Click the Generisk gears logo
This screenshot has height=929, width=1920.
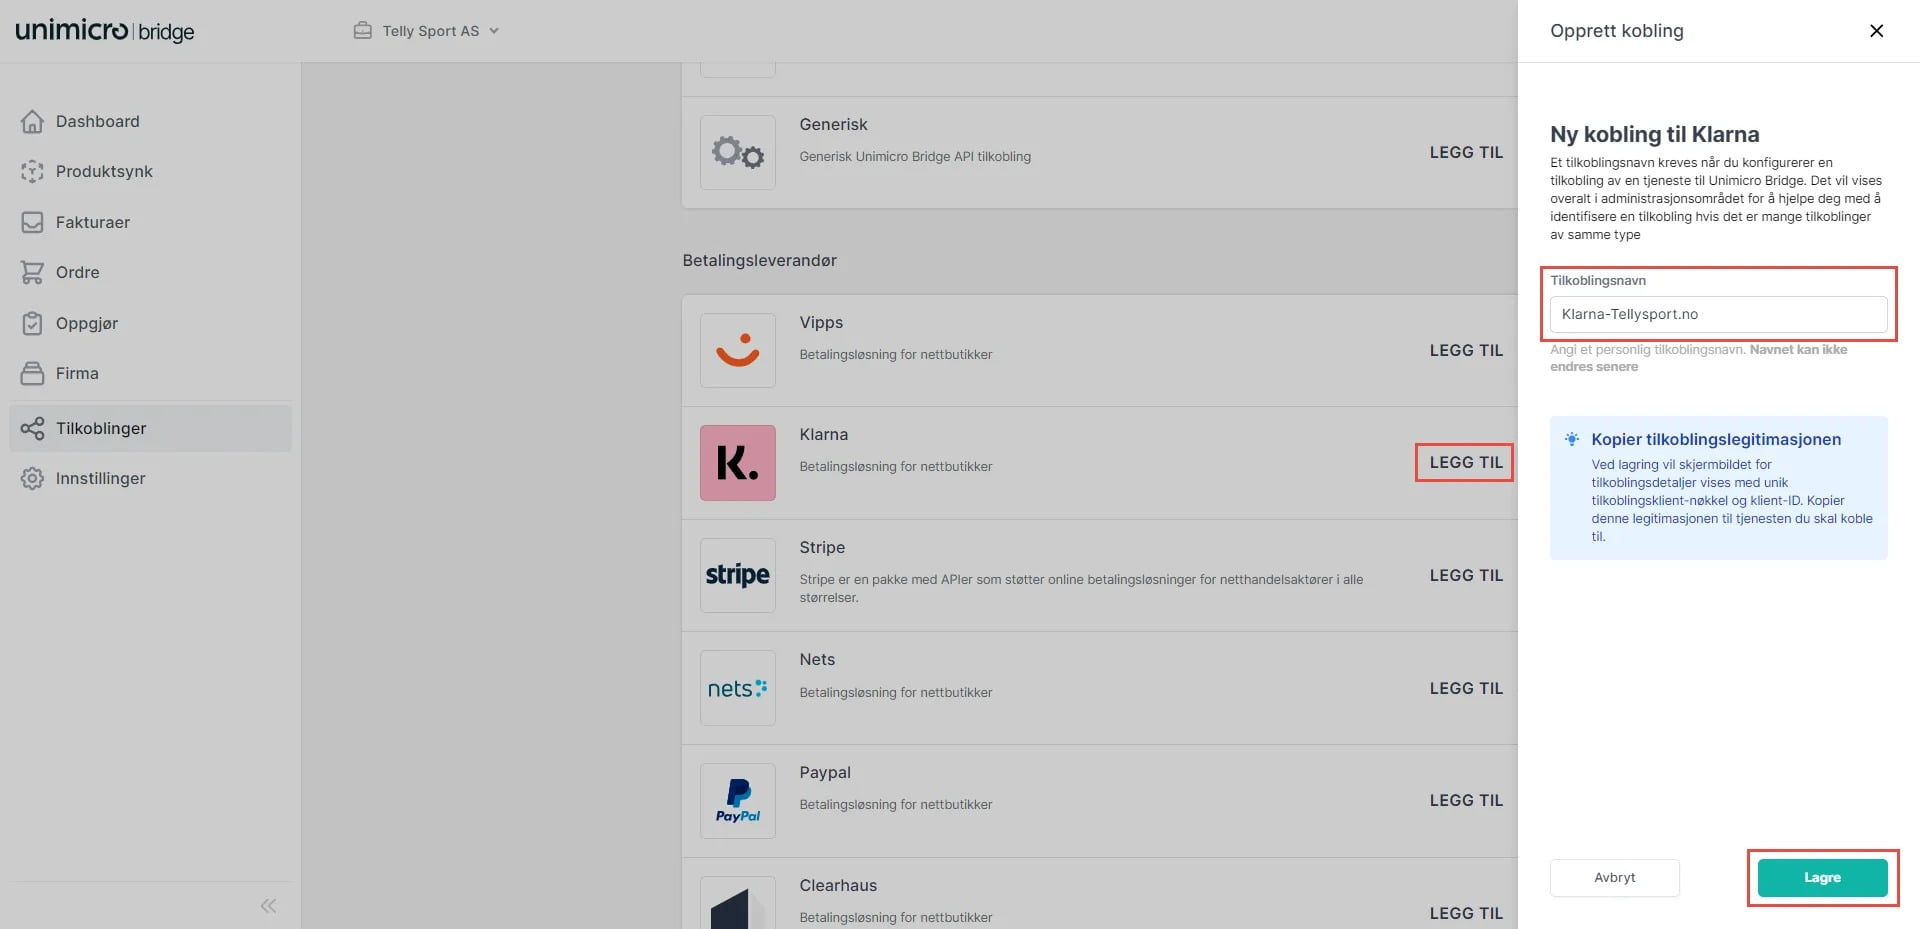(x=738, y=152)
